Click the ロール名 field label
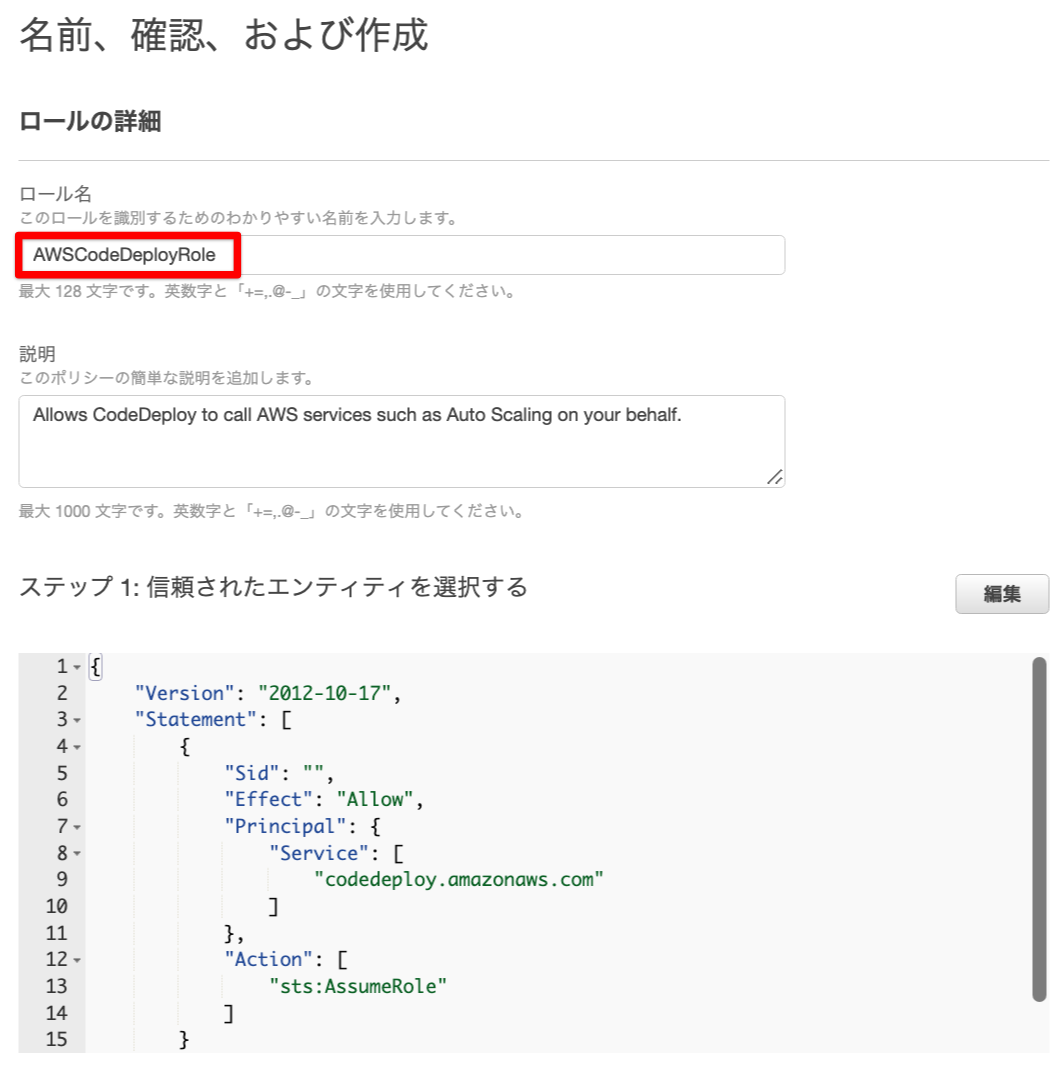 [x=55, y=194]
